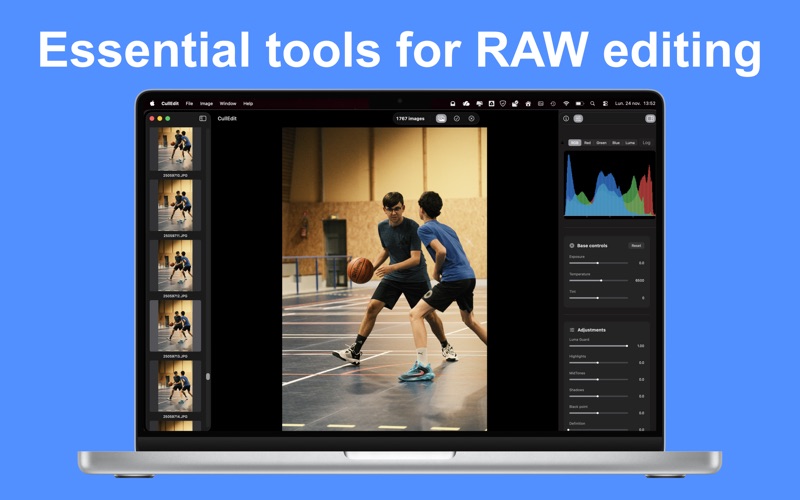Toggle Log scale for histogram
This screenshot has width=800, height=500.
(x=646, y=143)
